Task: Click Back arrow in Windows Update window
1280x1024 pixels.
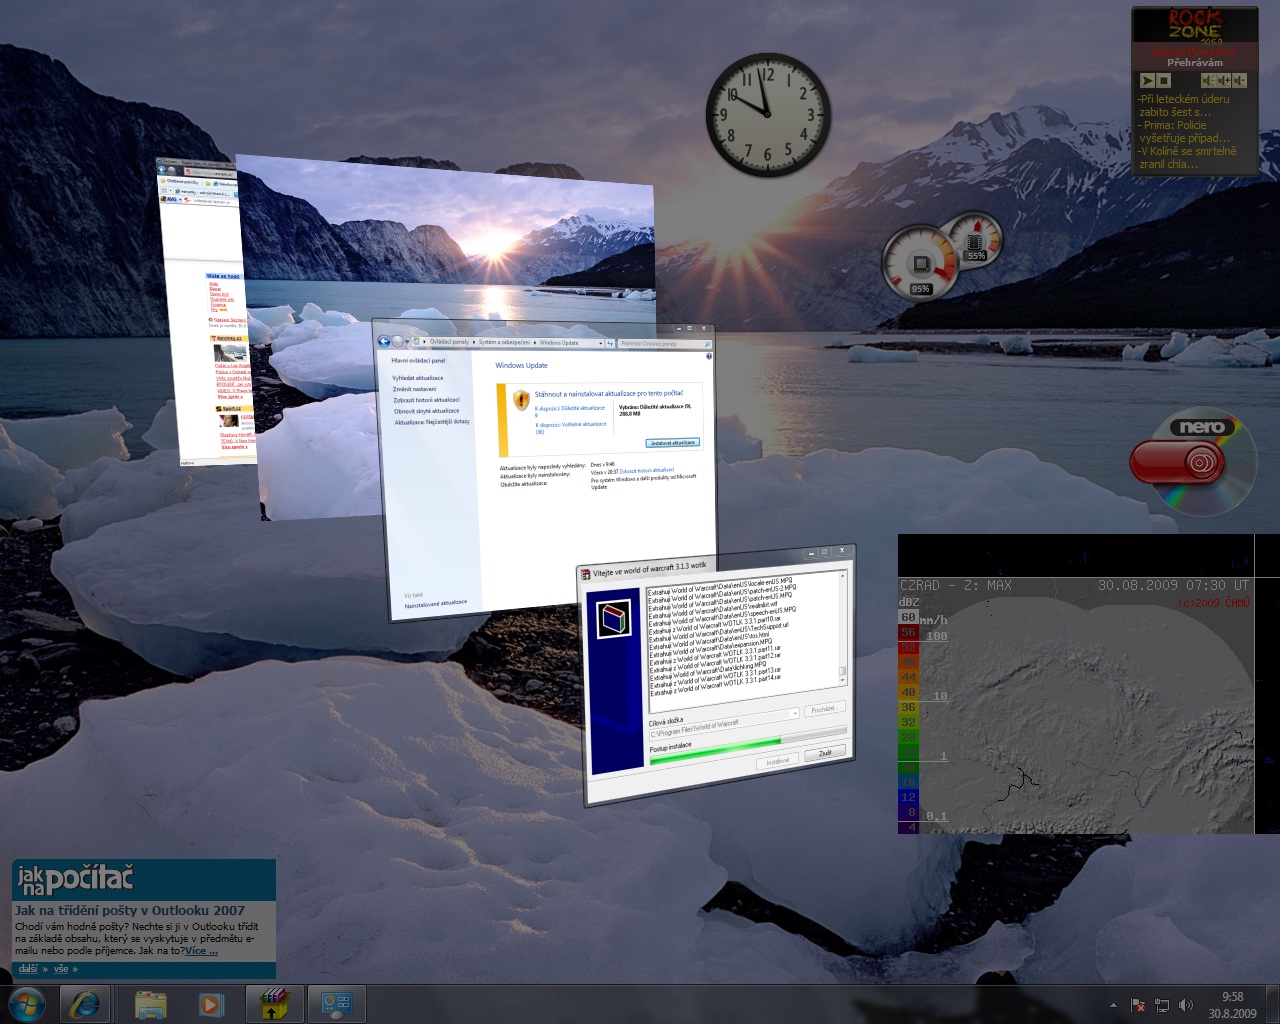Action: pyautogui.click(x=384, y=341)
